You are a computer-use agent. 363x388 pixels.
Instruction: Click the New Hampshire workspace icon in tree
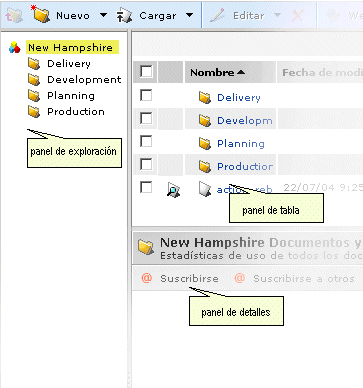click(x=14, y=47)
